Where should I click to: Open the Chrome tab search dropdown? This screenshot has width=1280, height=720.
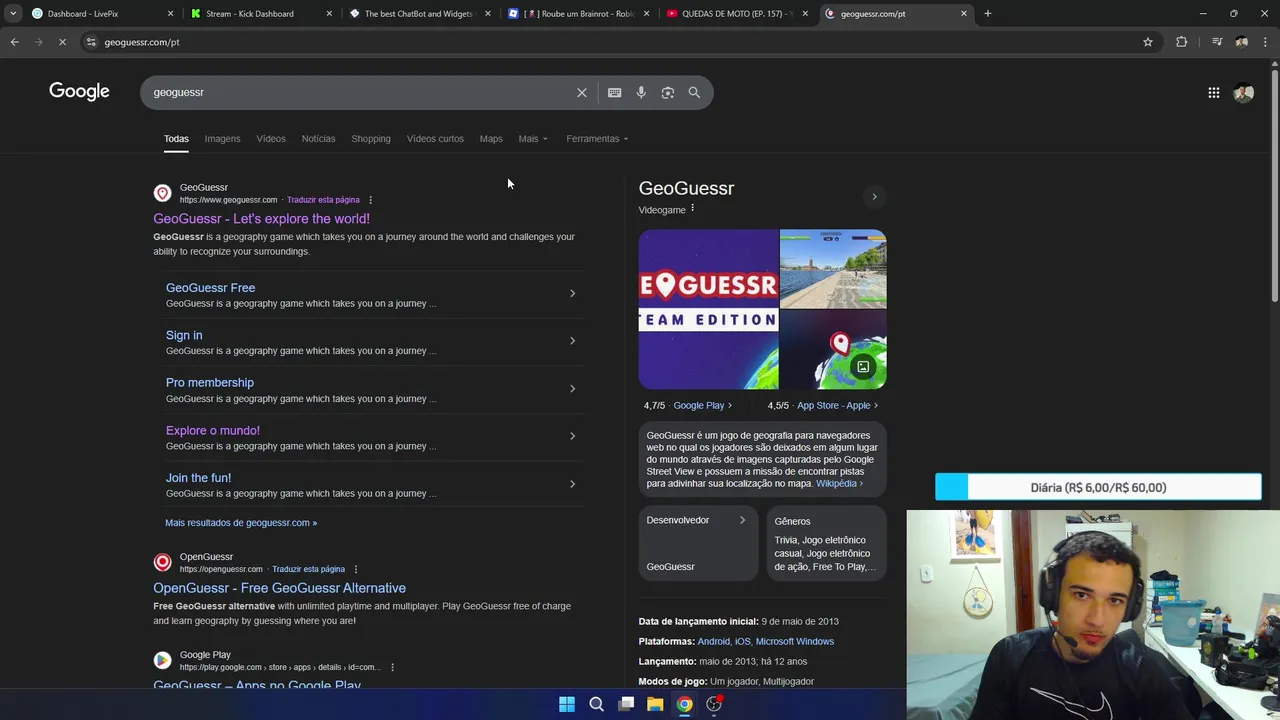point(13,13)
